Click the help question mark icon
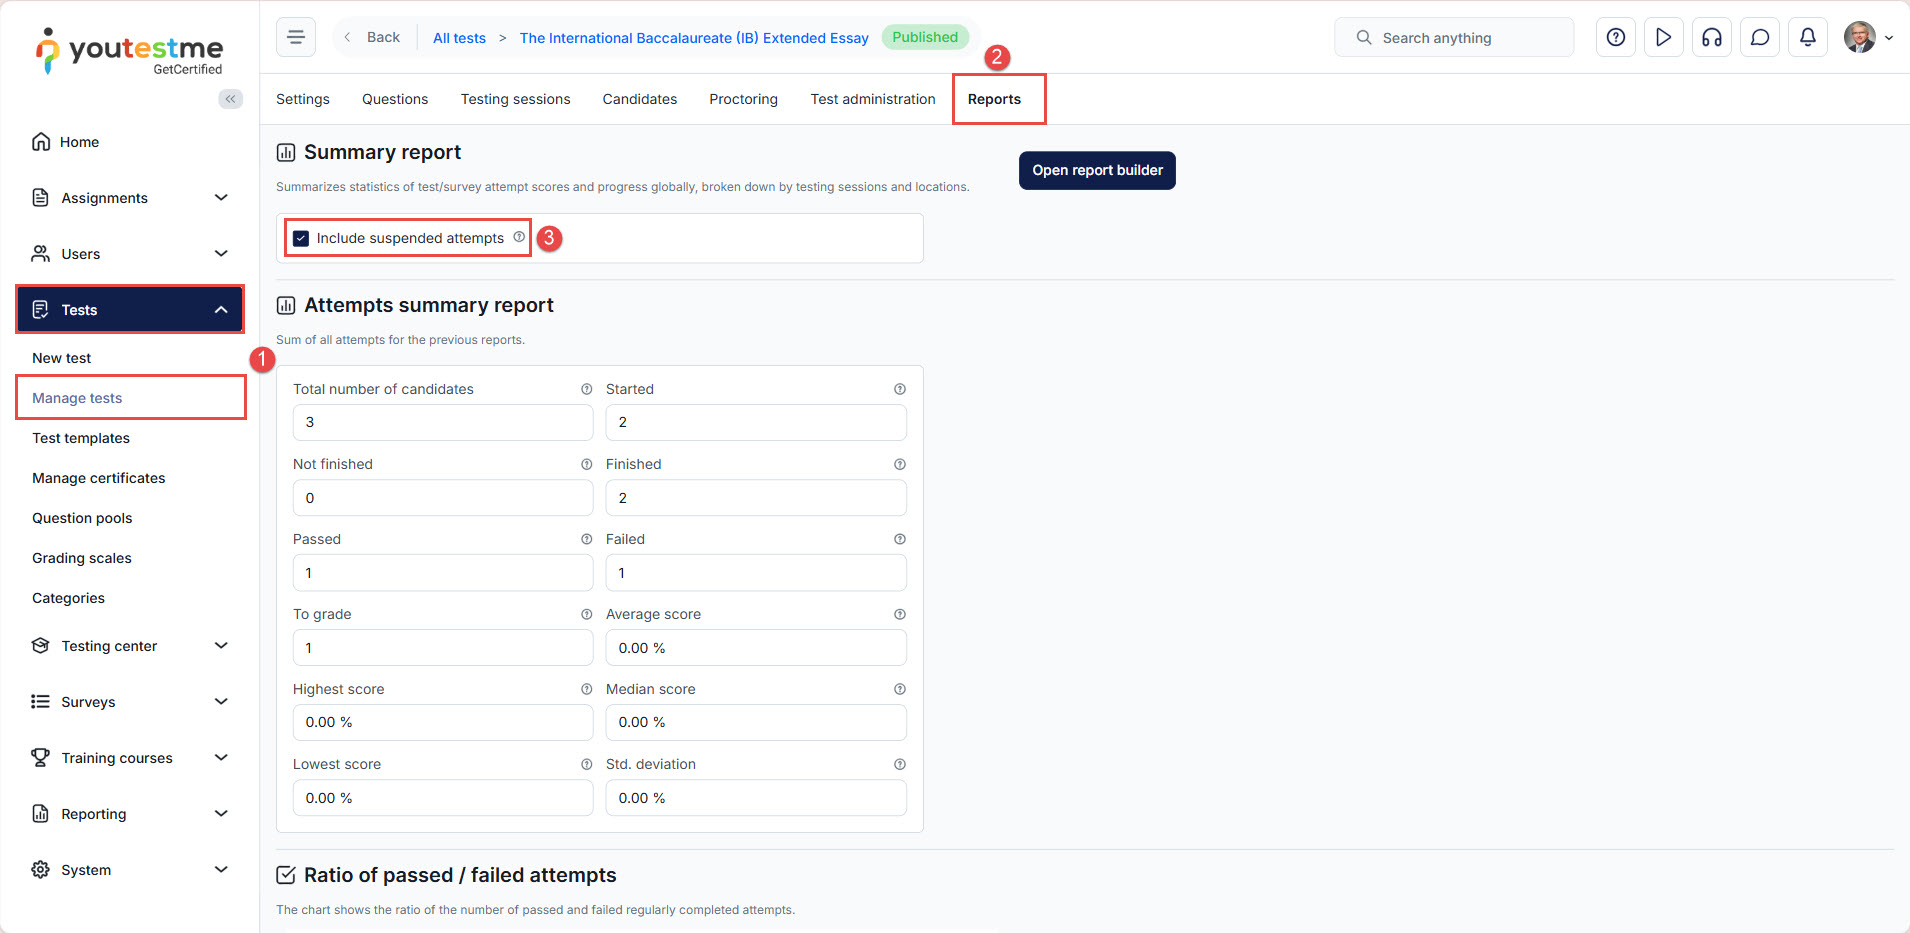This screenshot has width=1910, height=933. coord(1615,38)
